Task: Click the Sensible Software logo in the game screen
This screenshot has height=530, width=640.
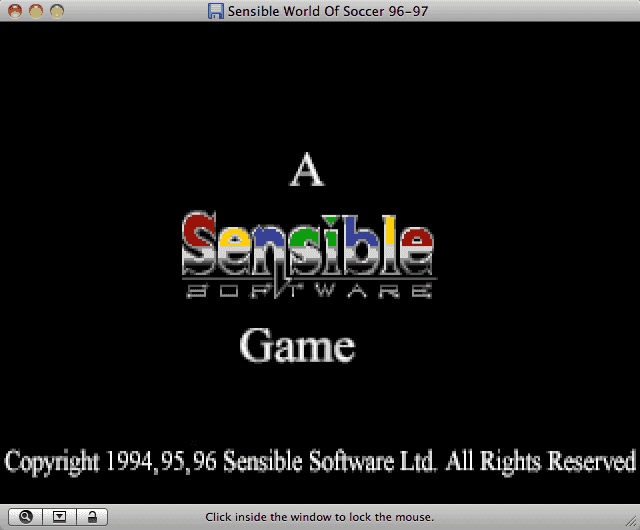Action: pyautogui.click(x=309, y=255)
